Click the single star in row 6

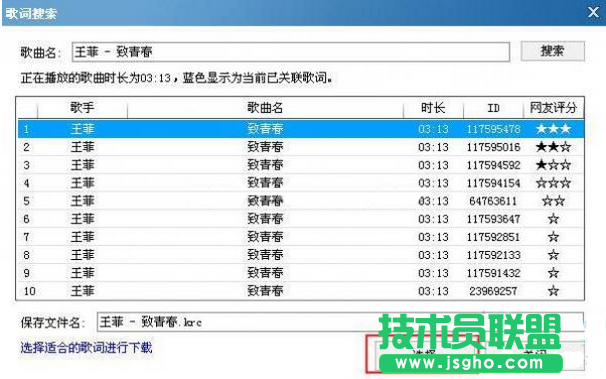click(553, 219)
